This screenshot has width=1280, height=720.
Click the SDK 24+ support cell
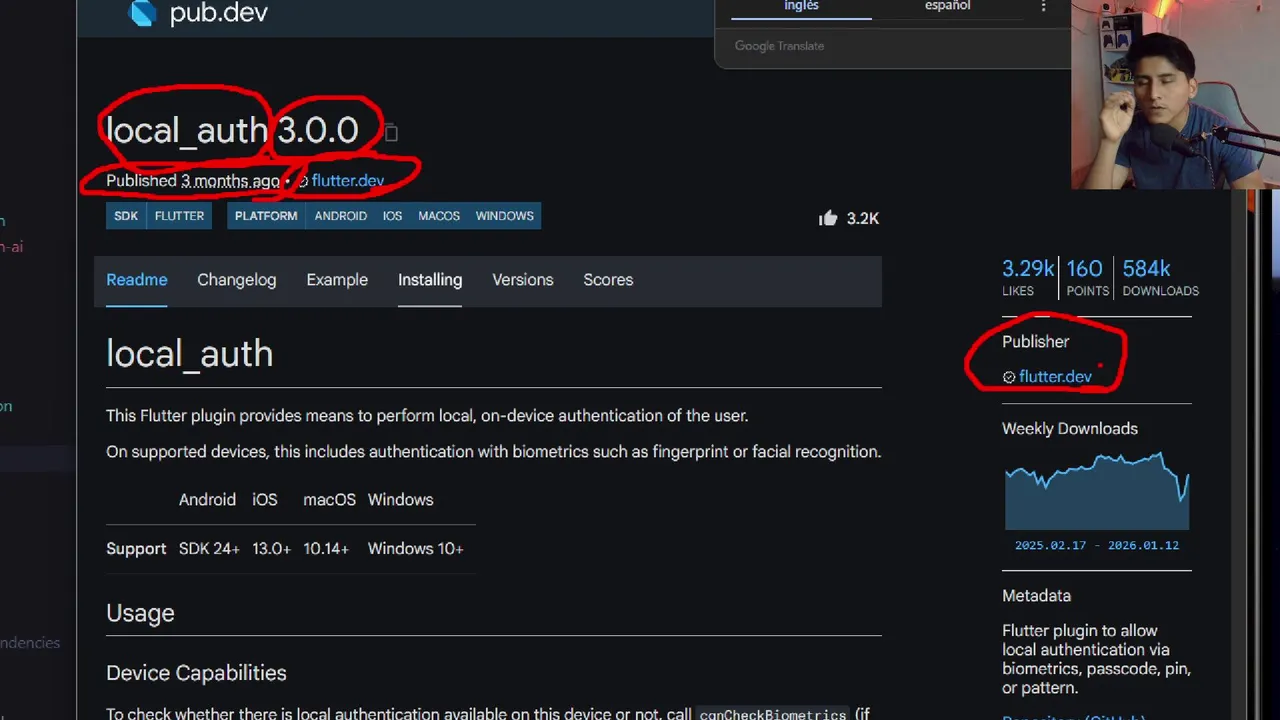pos(209,549)
